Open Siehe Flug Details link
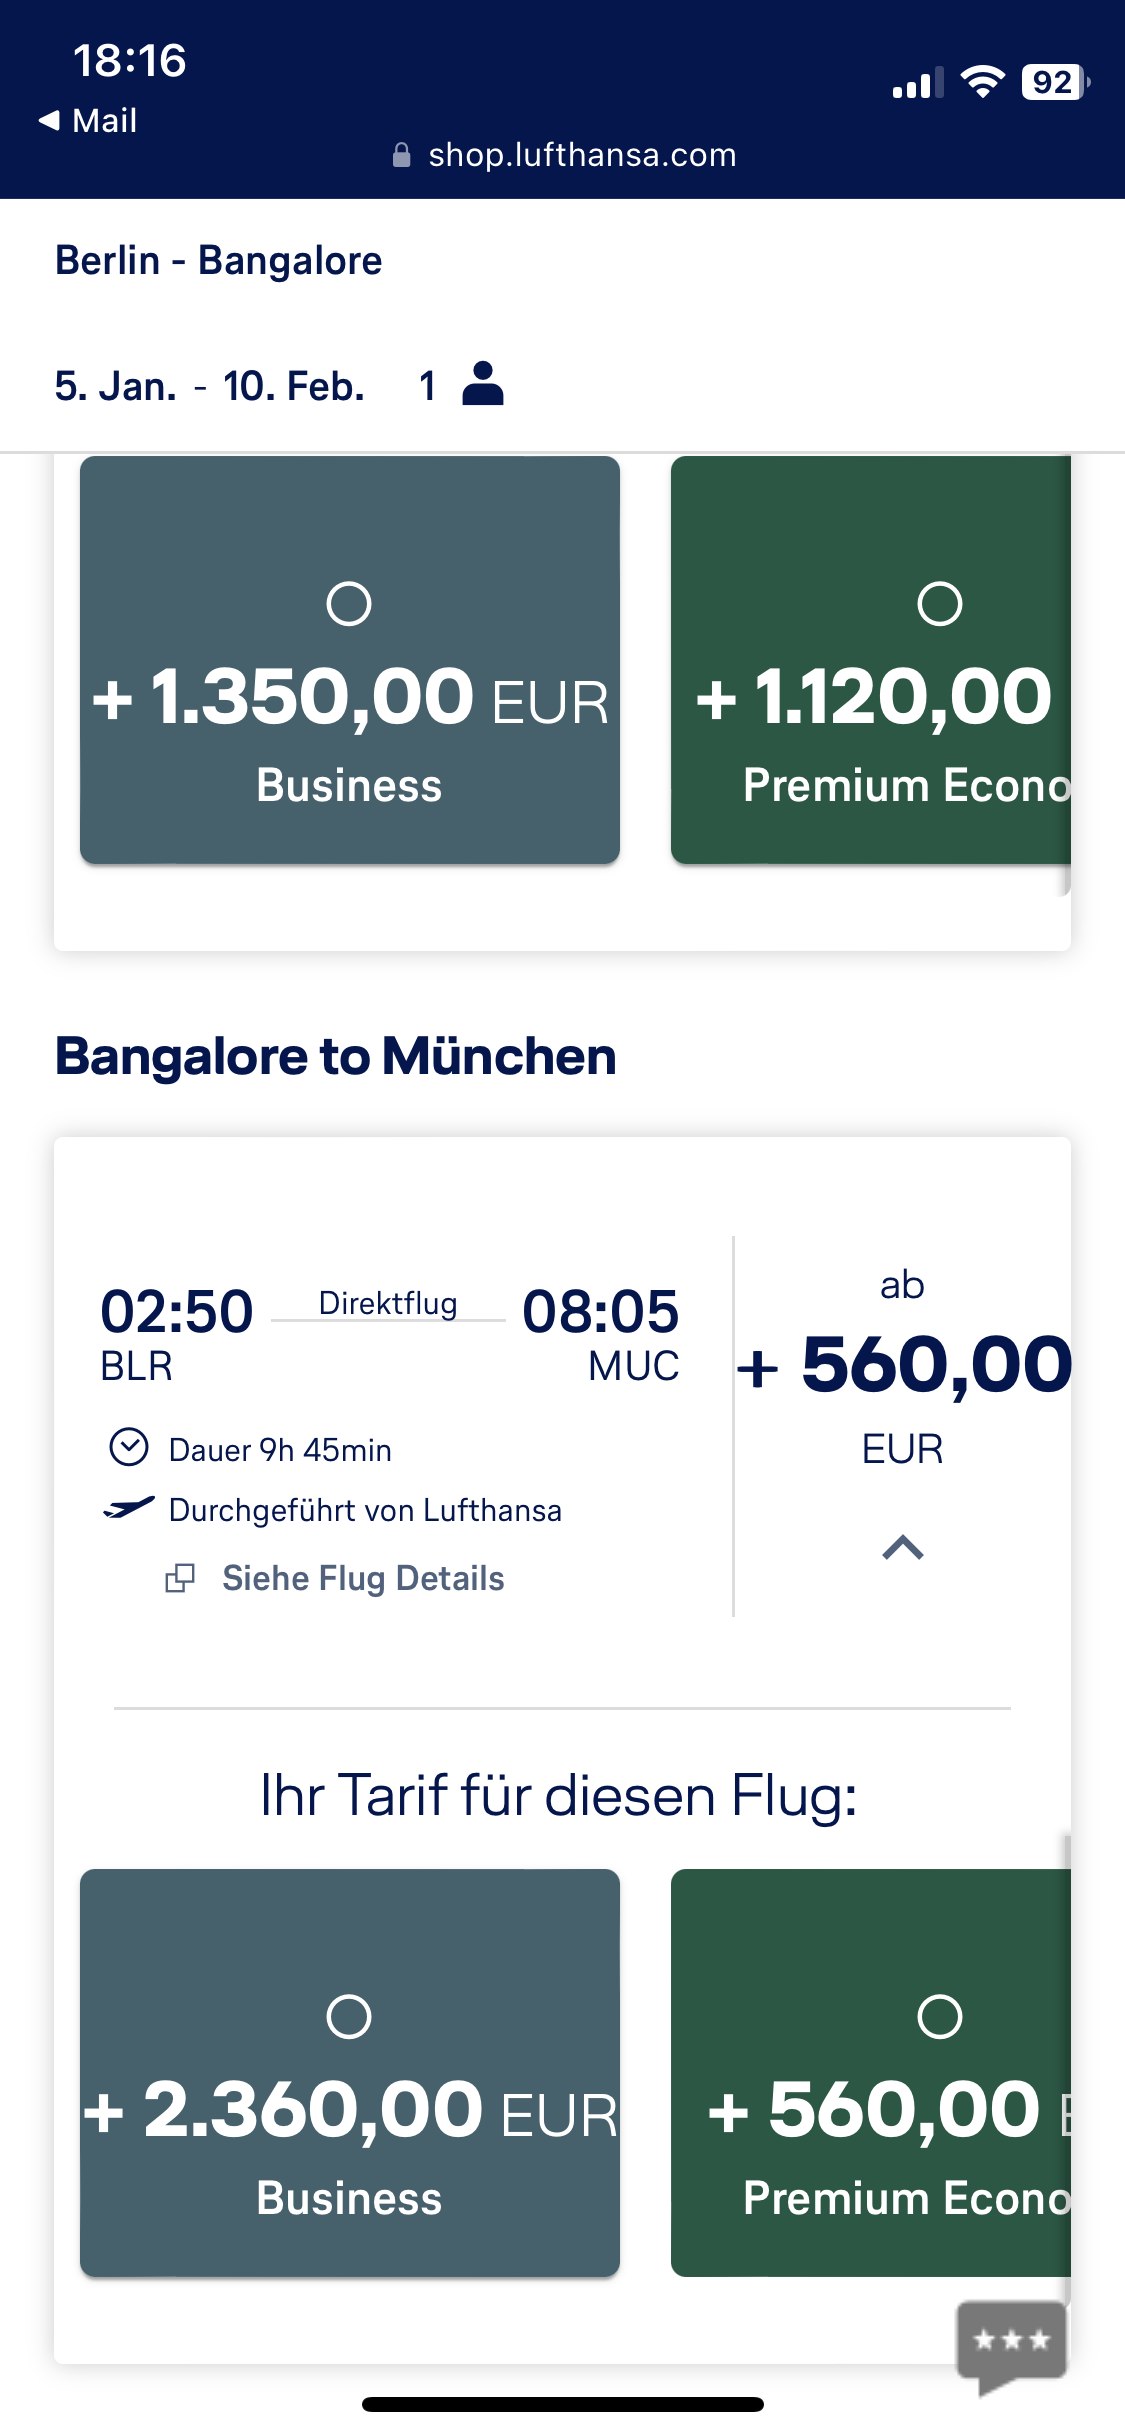Viewport: 1125px width, 2436px height. [x=363, y=1578]
